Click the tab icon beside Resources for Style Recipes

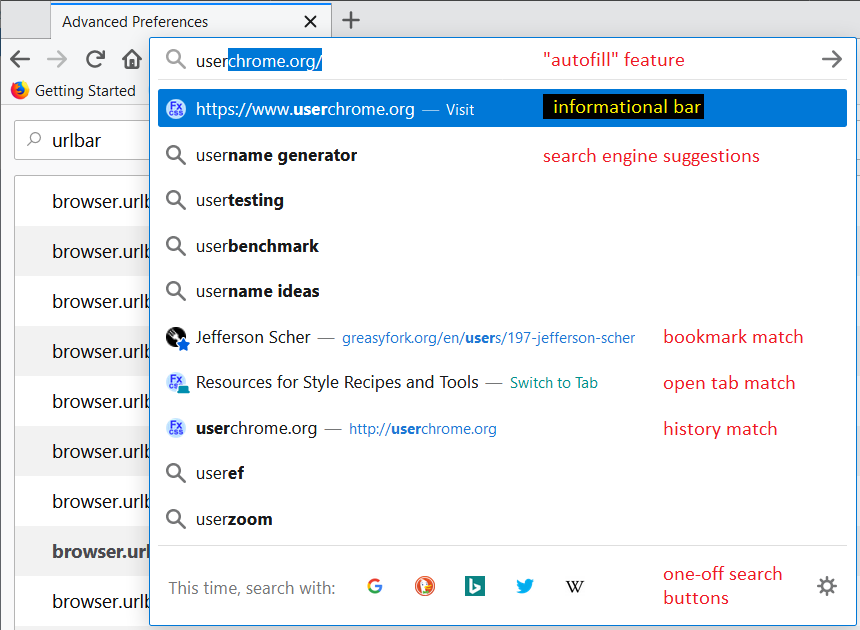(177, 383)
